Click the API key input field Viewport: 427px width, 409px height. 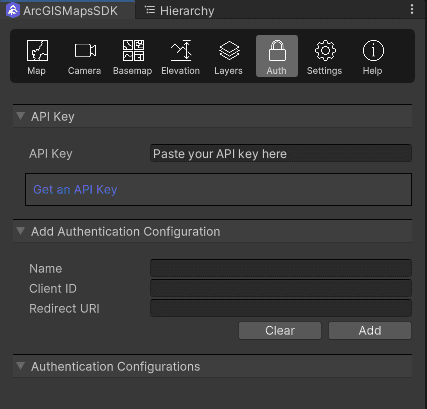click(x=281, y=153)
